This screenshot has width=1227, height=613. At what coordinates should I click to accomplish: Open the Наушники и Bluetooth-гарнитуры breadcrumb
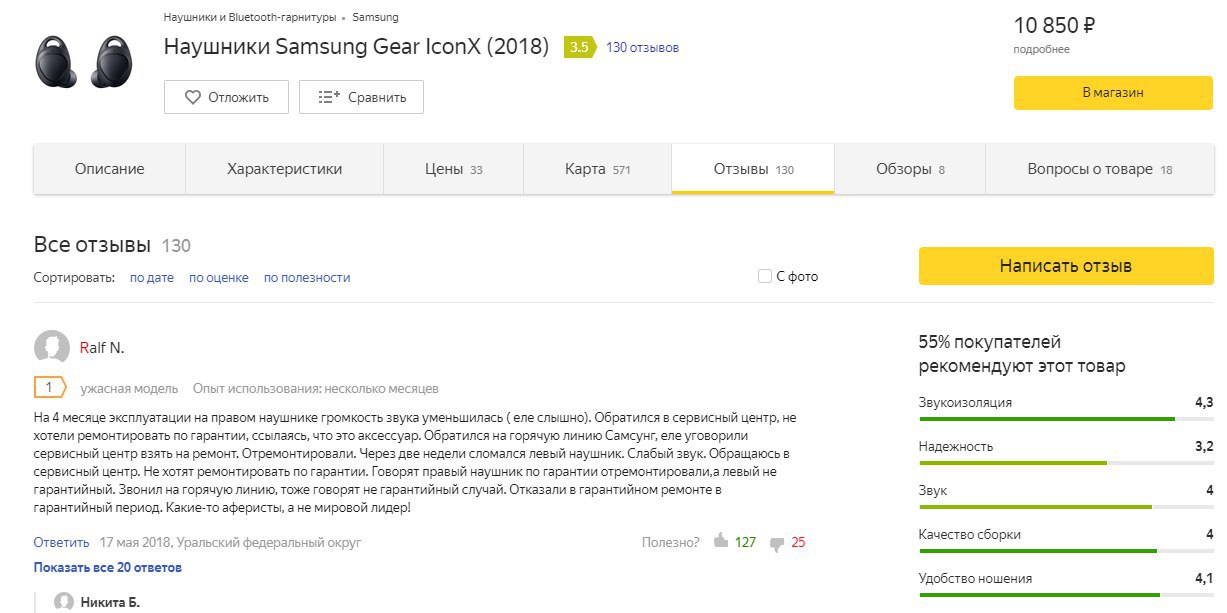click(249, 17)
